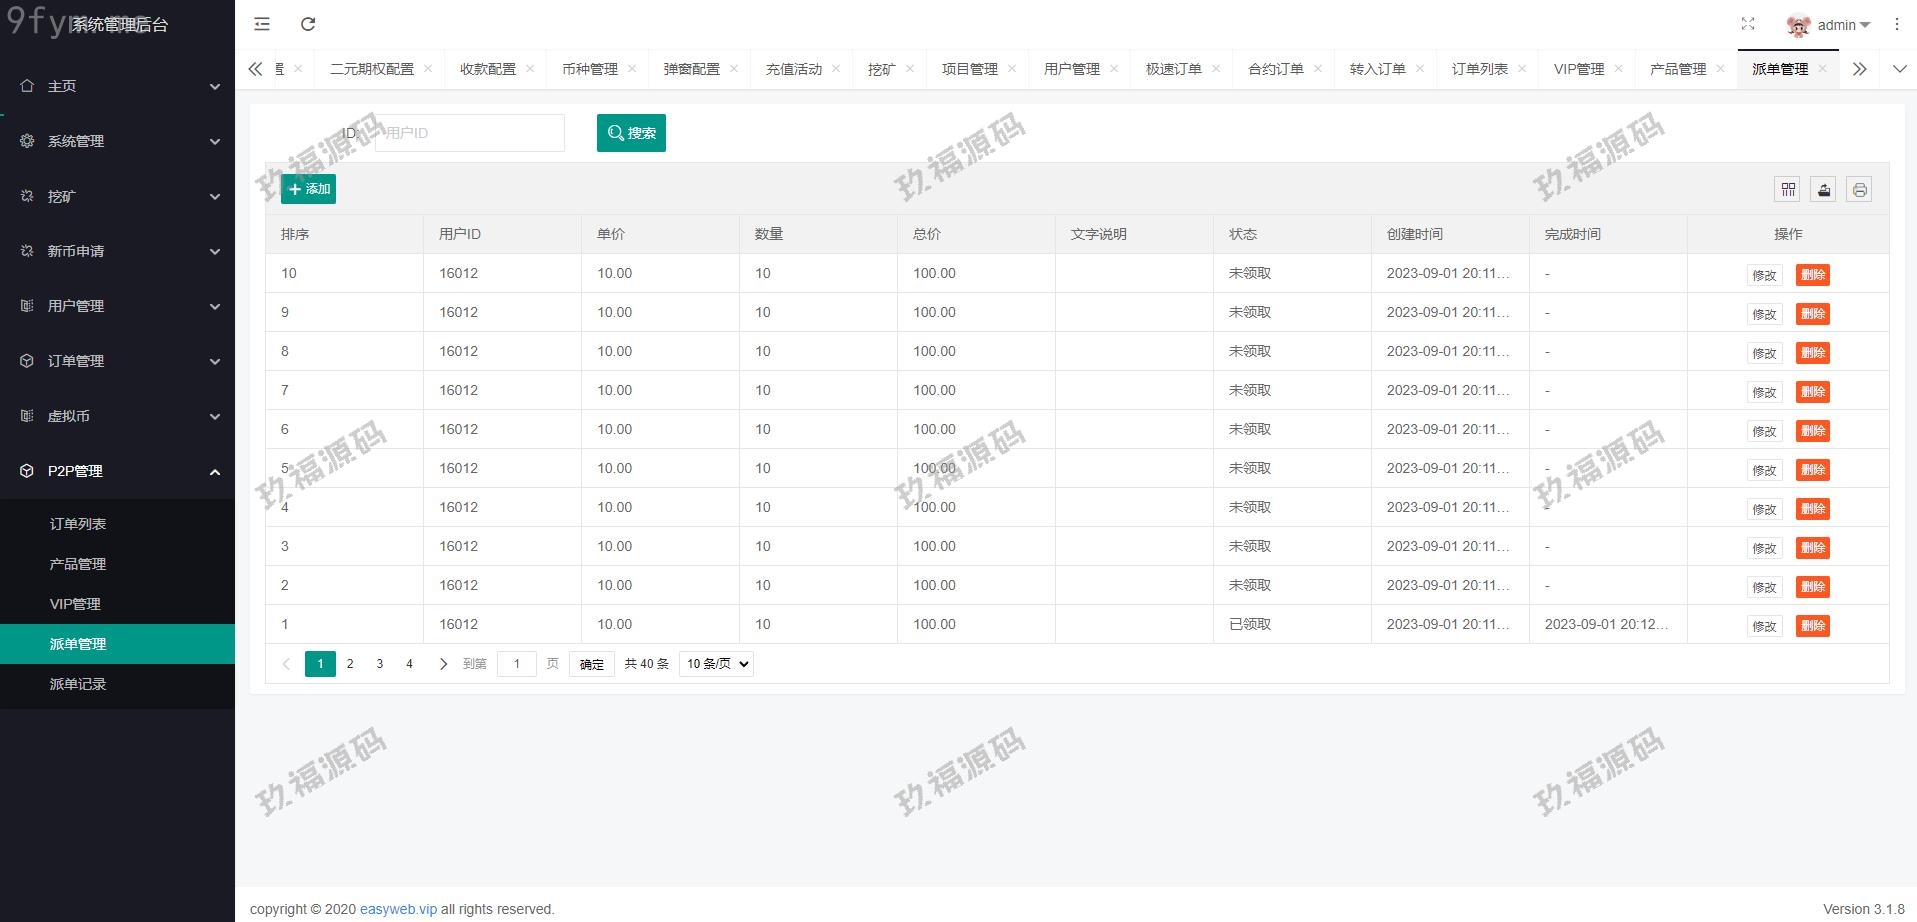Click the 添加 add button

[309, 189]
